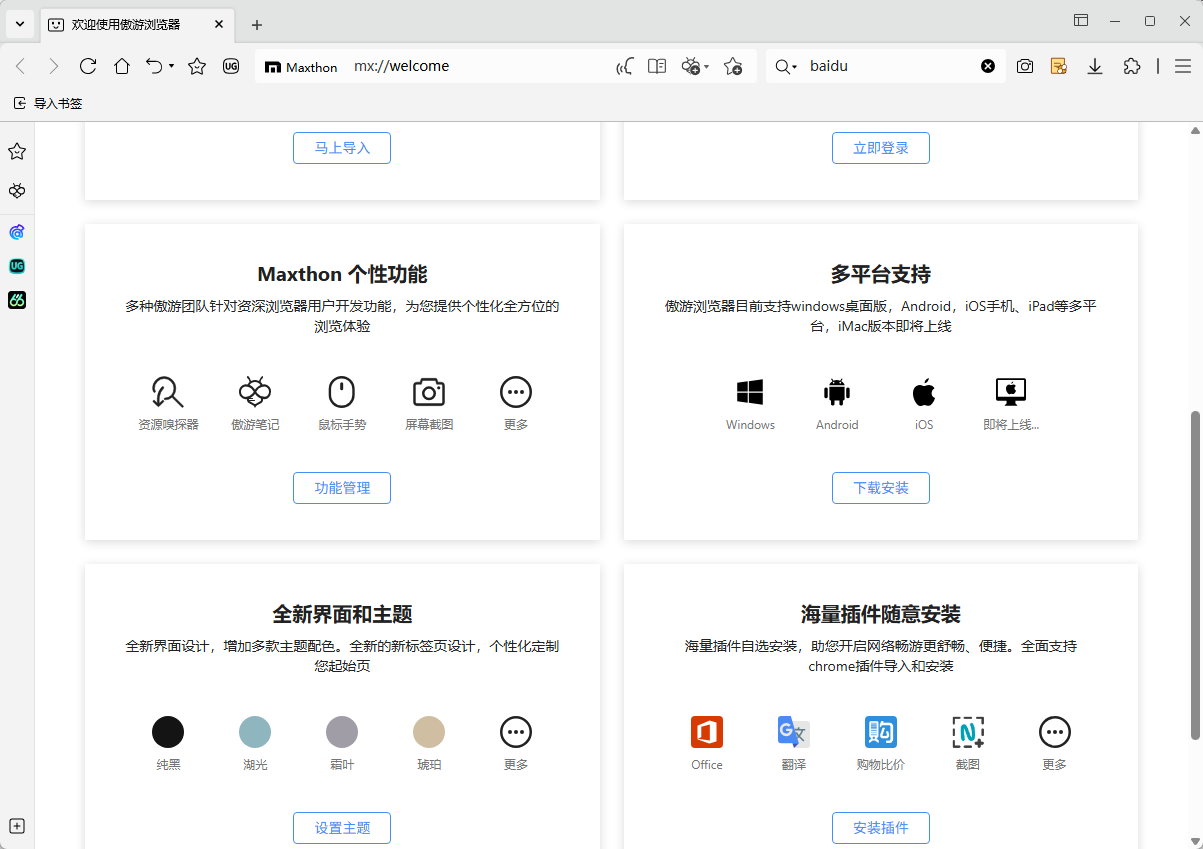Click the 马上导入 button
This screenshot has width=1203, height=849.
click(342, 148)
